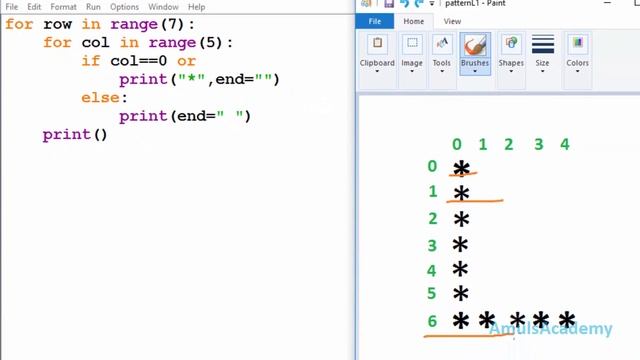Click the 'if col==0 or' code line
640x360 pixels.
pyautogui.click(x=139, y=61)
